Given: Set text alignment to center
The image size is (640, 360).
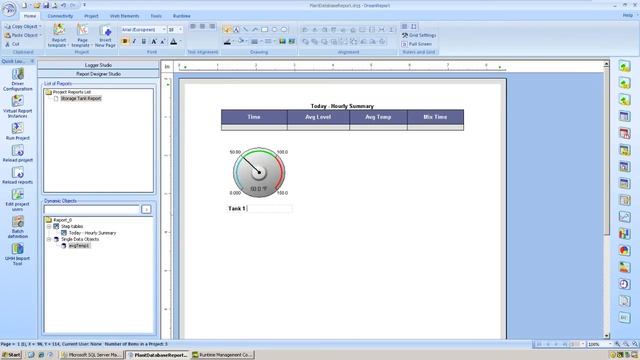Looking at the screenshot, I should click(x=202, y=26).
